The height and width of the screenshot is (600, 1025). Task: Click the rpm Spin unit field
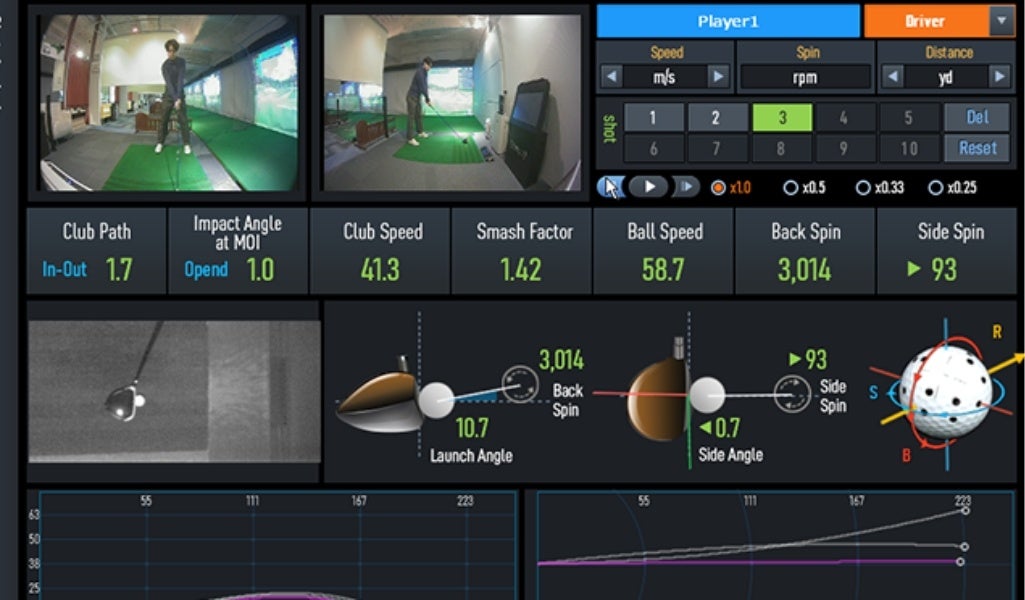[x=805, y=78]
